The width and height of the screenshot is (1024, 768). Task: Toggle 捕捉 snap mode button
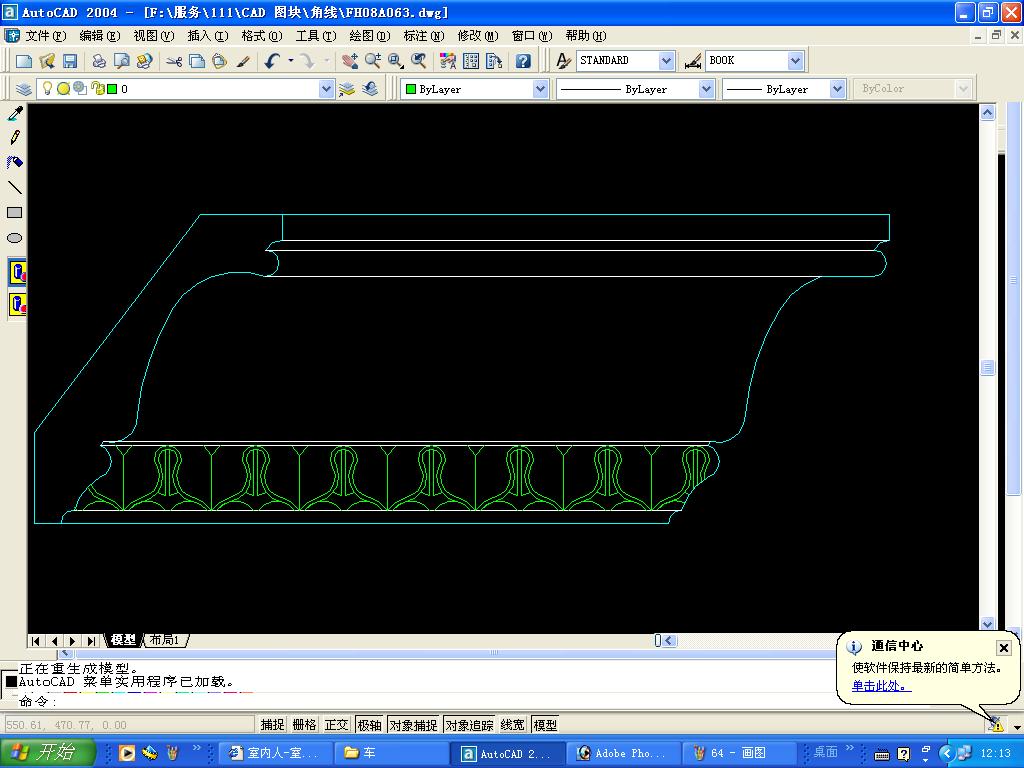click(x=272, y=725)
